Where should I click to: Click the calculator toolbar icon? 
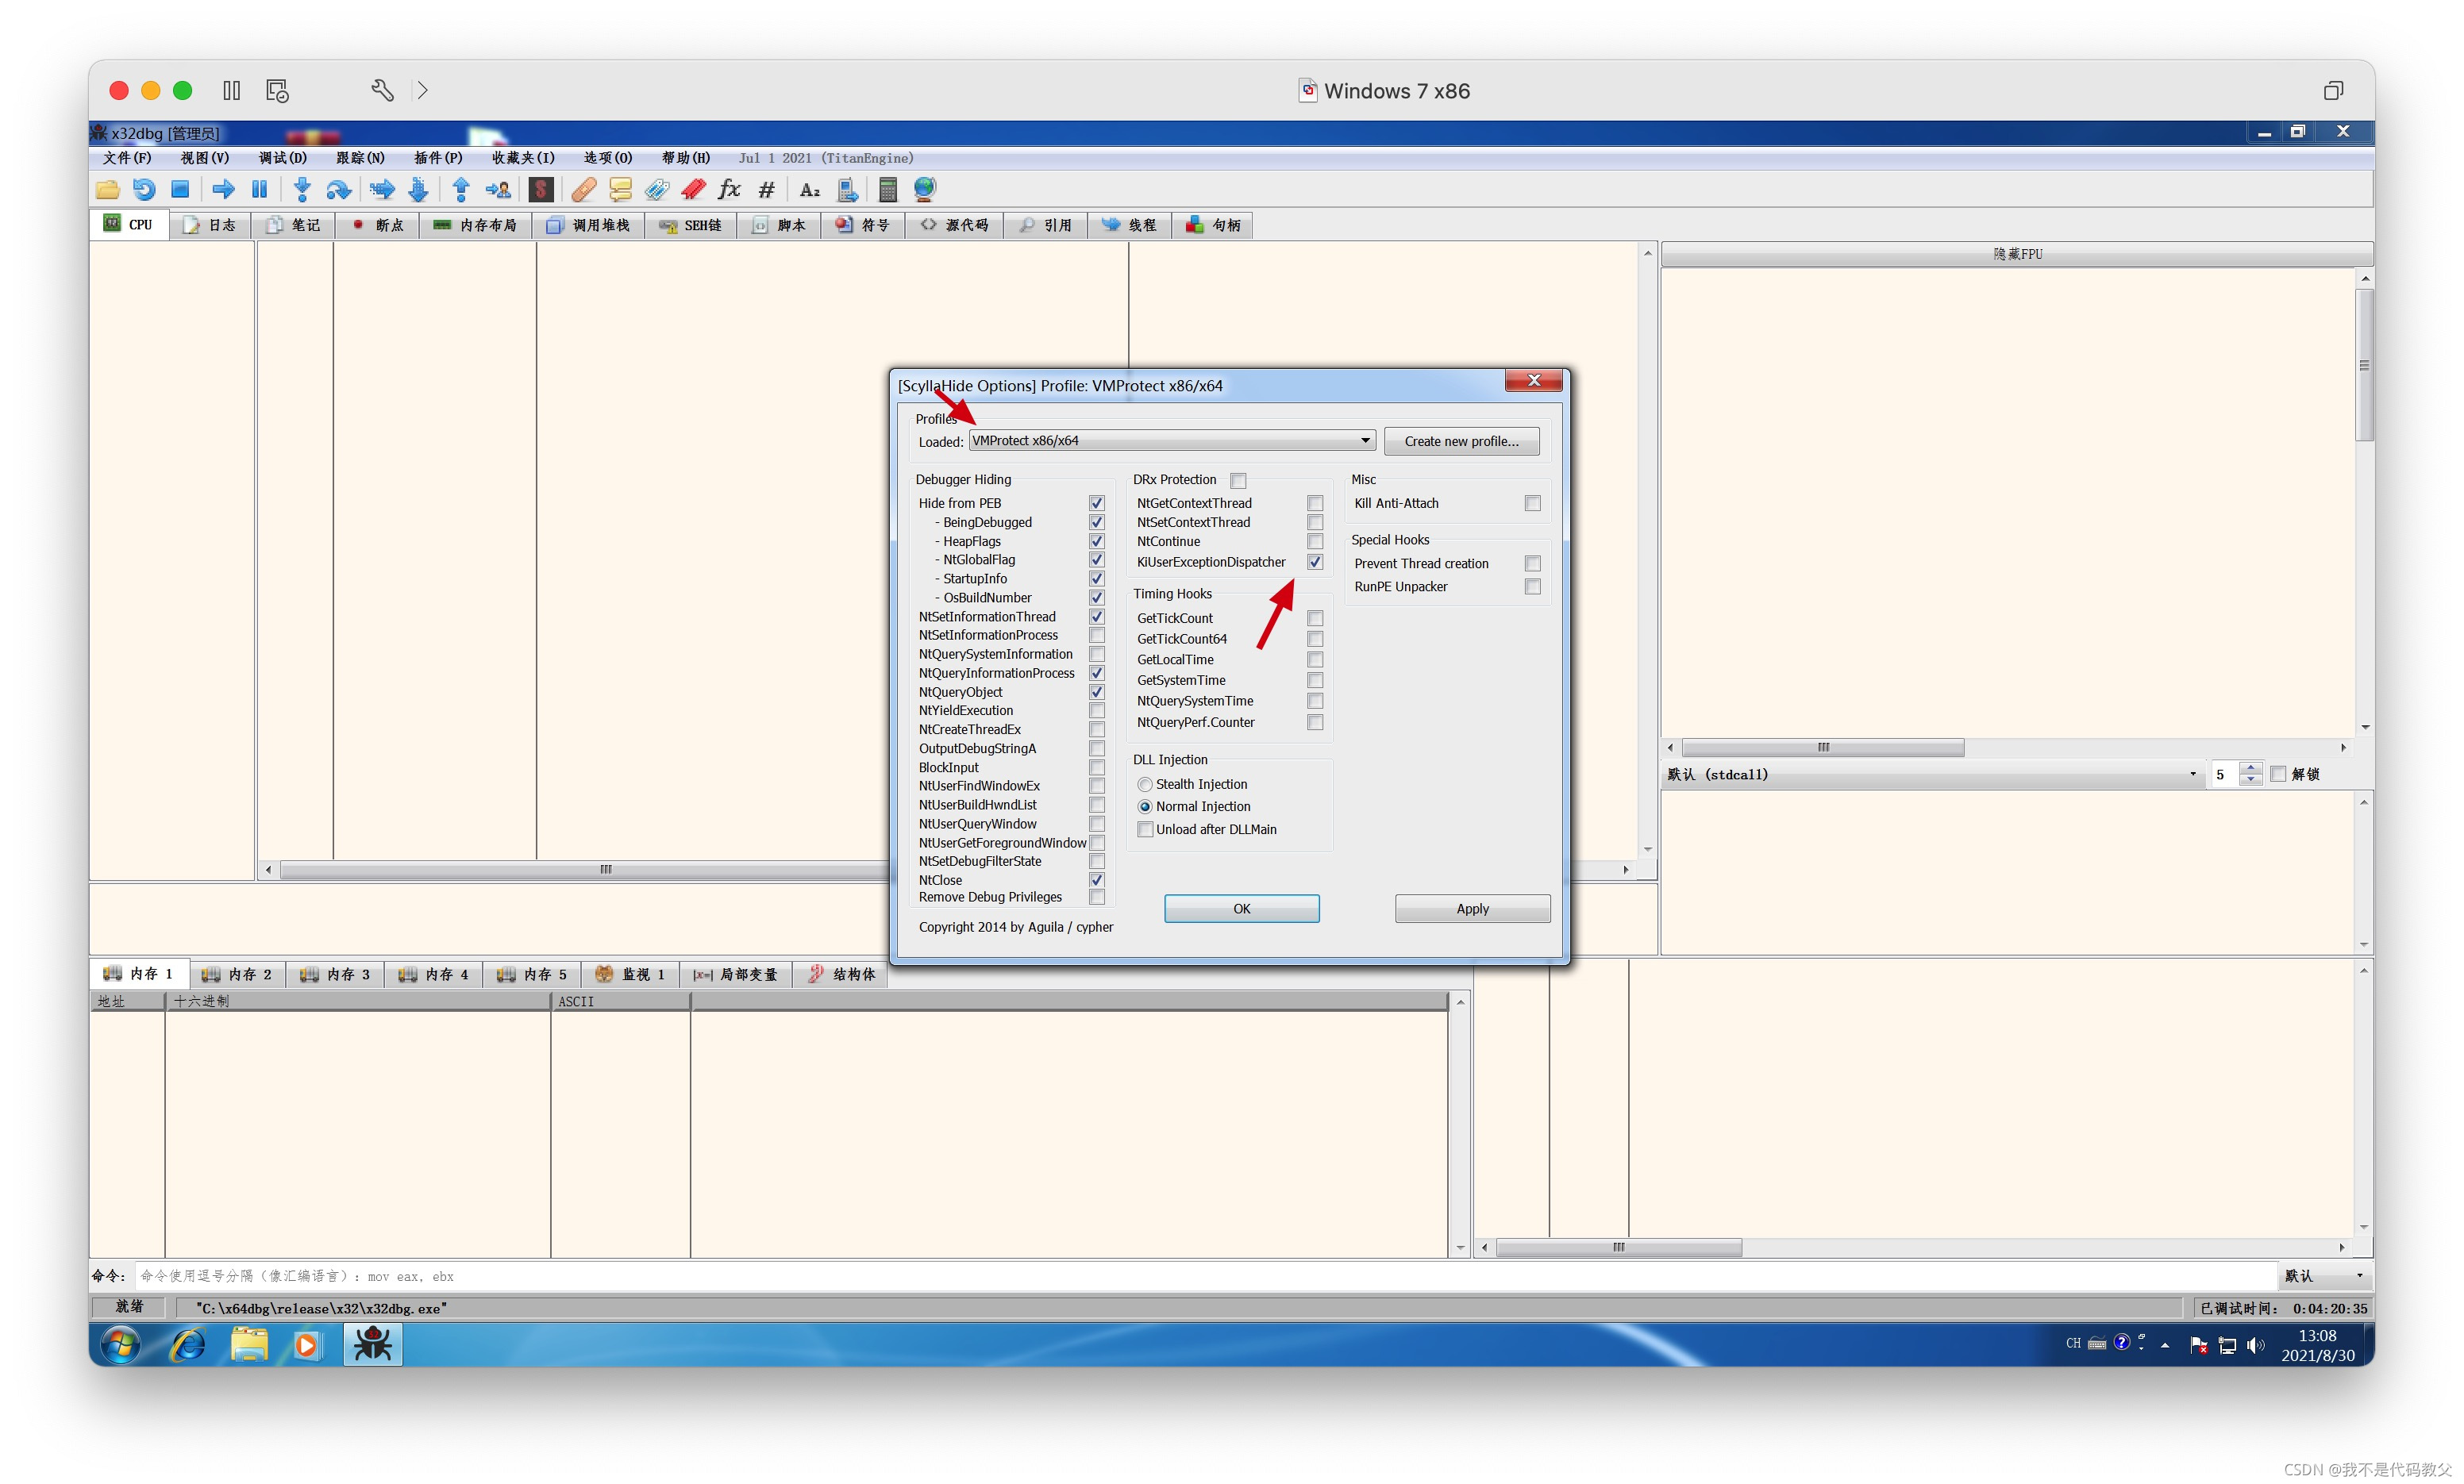[x=887, y=189]
